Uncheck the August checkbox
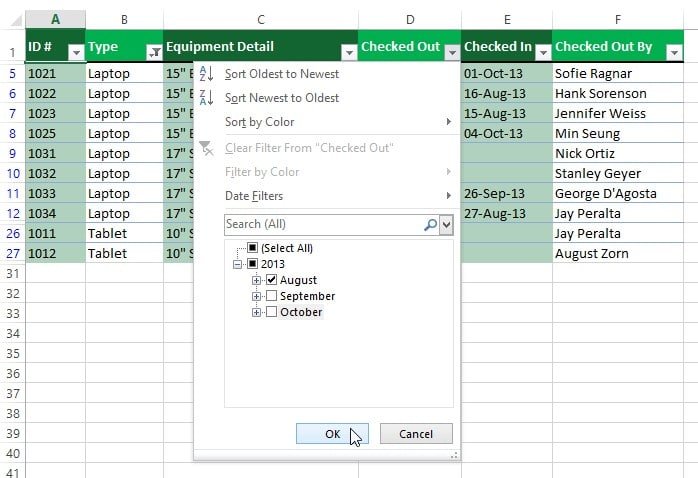The width and height of the screenshot is (698, 478). tap(271, 280)
